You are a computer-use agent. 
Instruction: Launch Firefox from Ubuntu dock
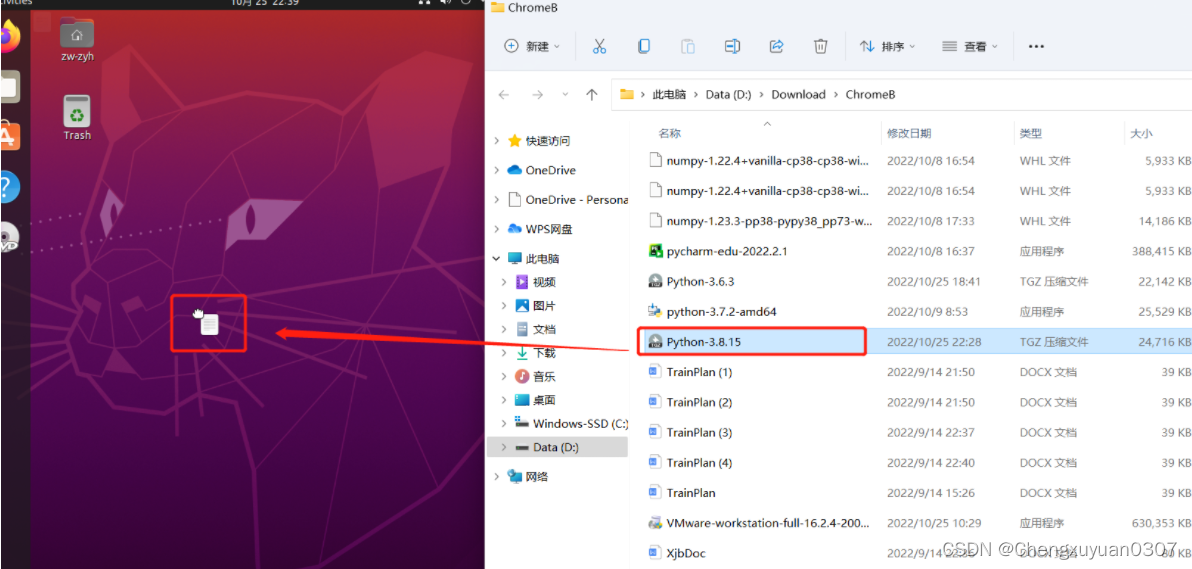click(9, 36)
